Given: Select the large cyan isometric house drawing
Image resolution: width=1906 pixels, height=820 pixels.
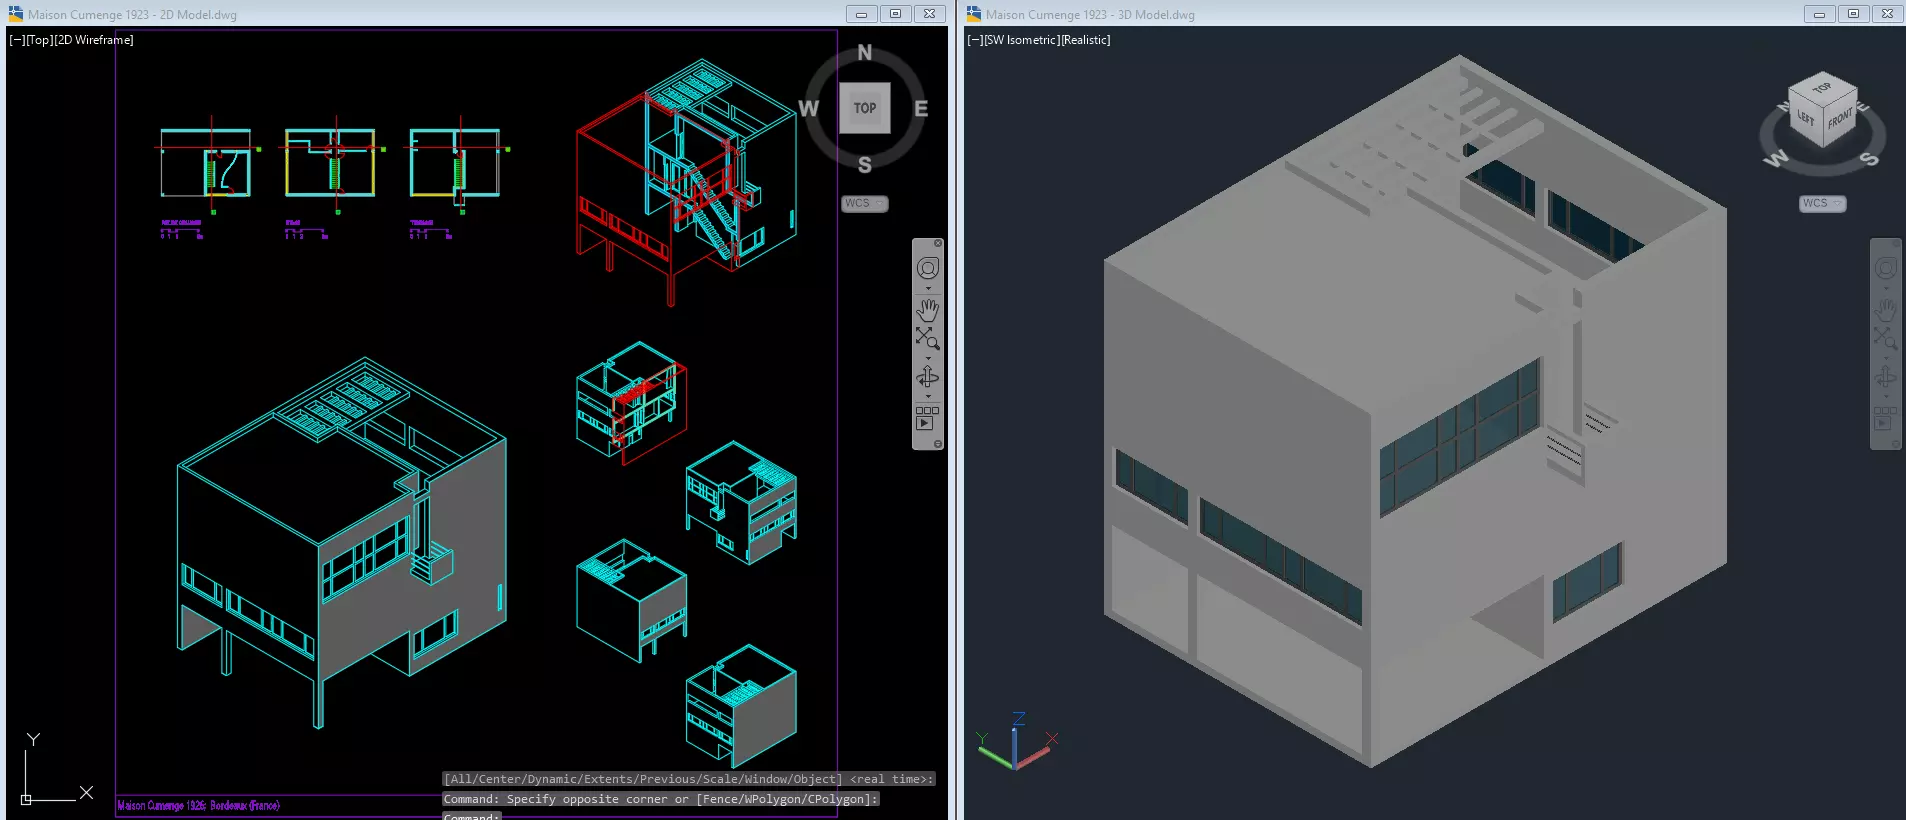Looking at the screenshot, I should tap(342, 543).
